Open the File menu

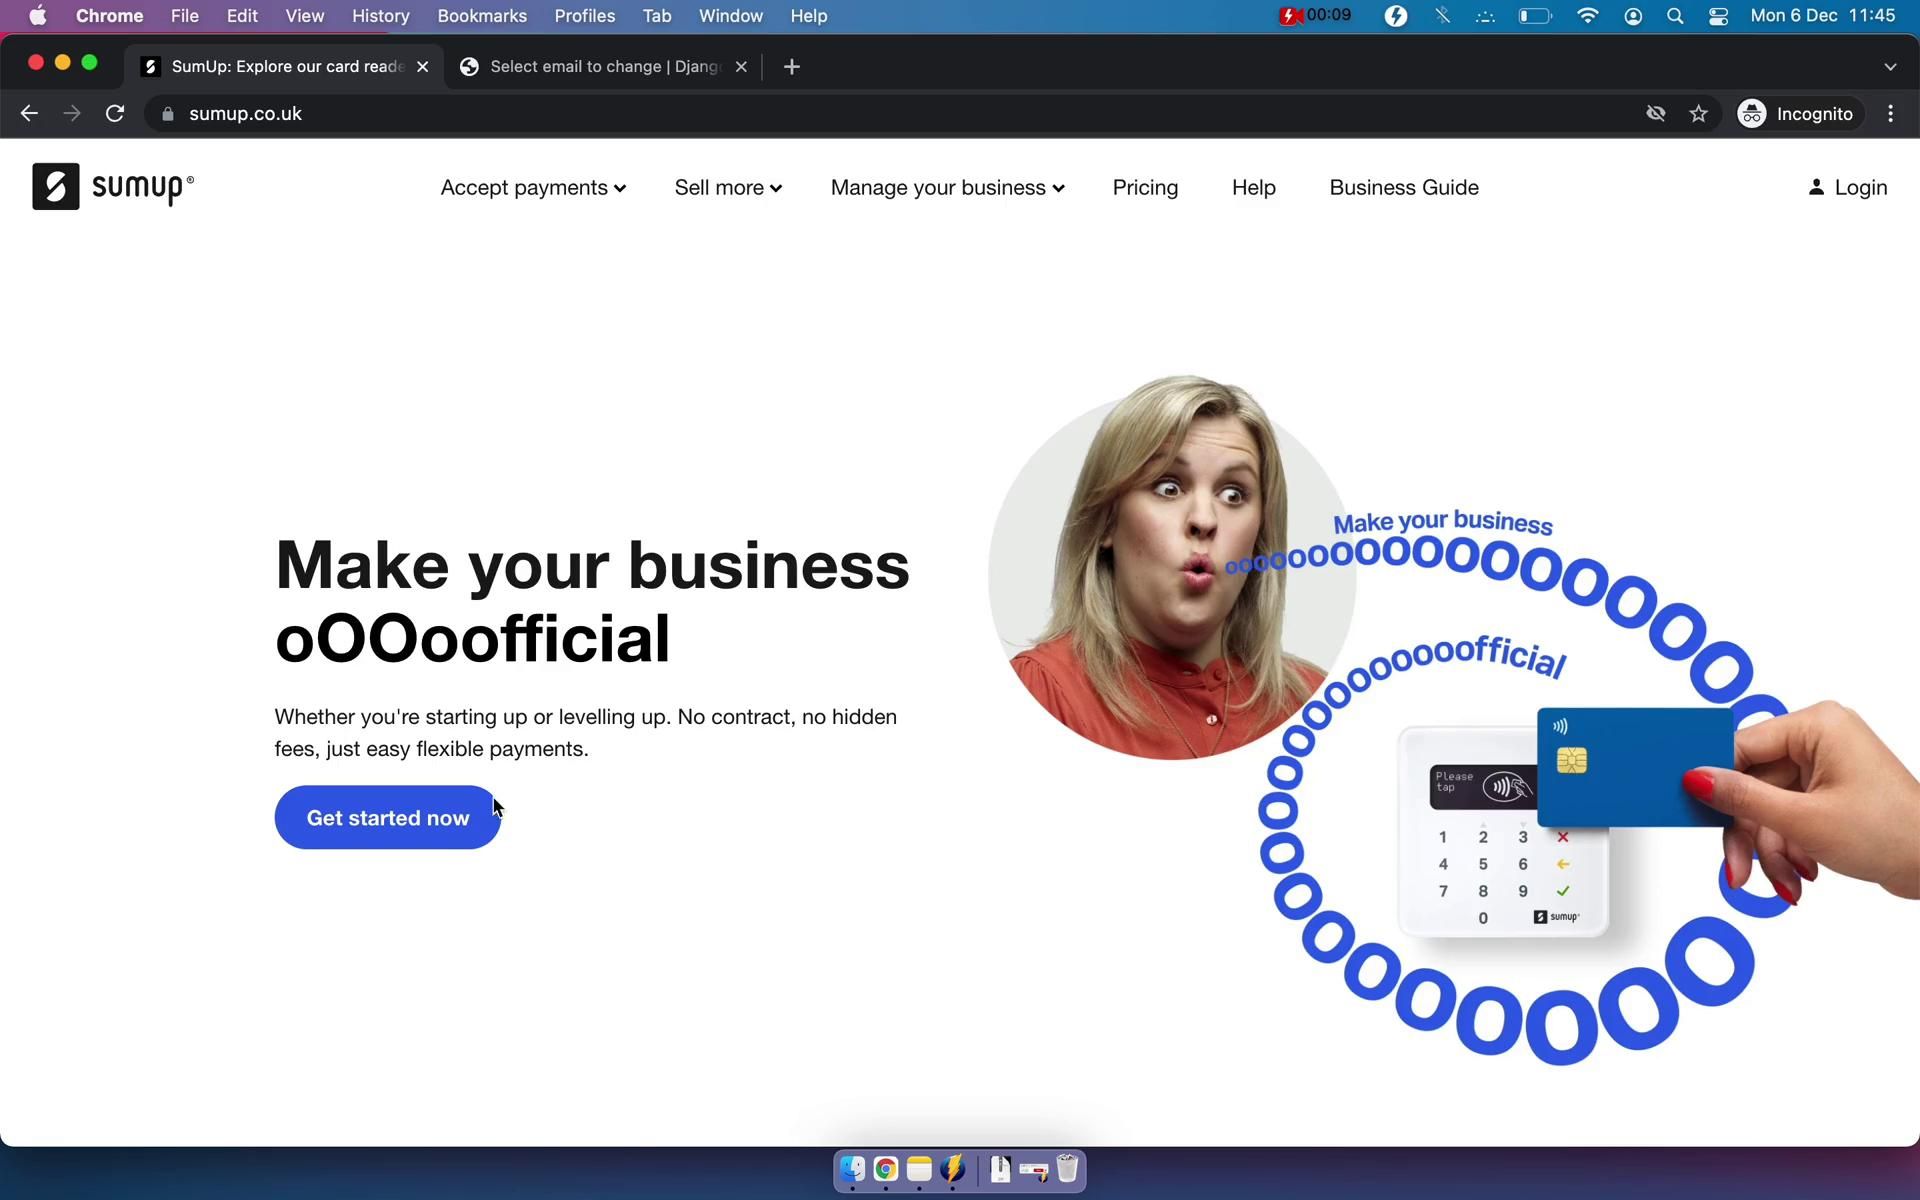(184, 16)
